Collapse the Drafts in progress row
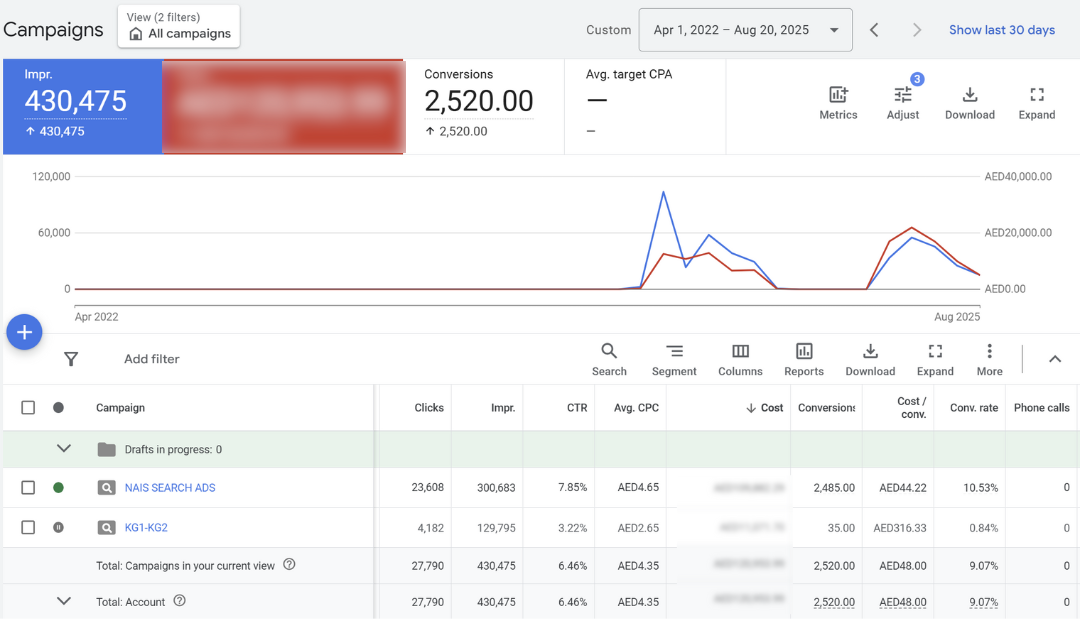Viewport: 1080px width, 620px height. [x=64, y=449]
